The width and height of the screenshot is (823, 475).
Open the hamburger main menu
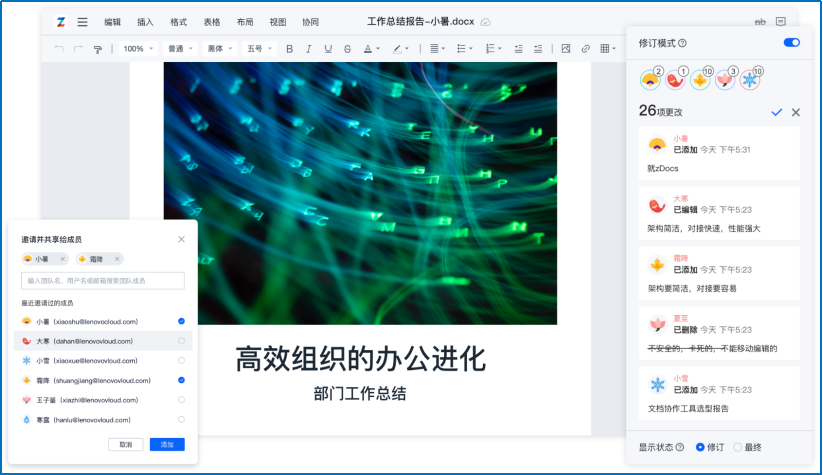pos(82,22)
